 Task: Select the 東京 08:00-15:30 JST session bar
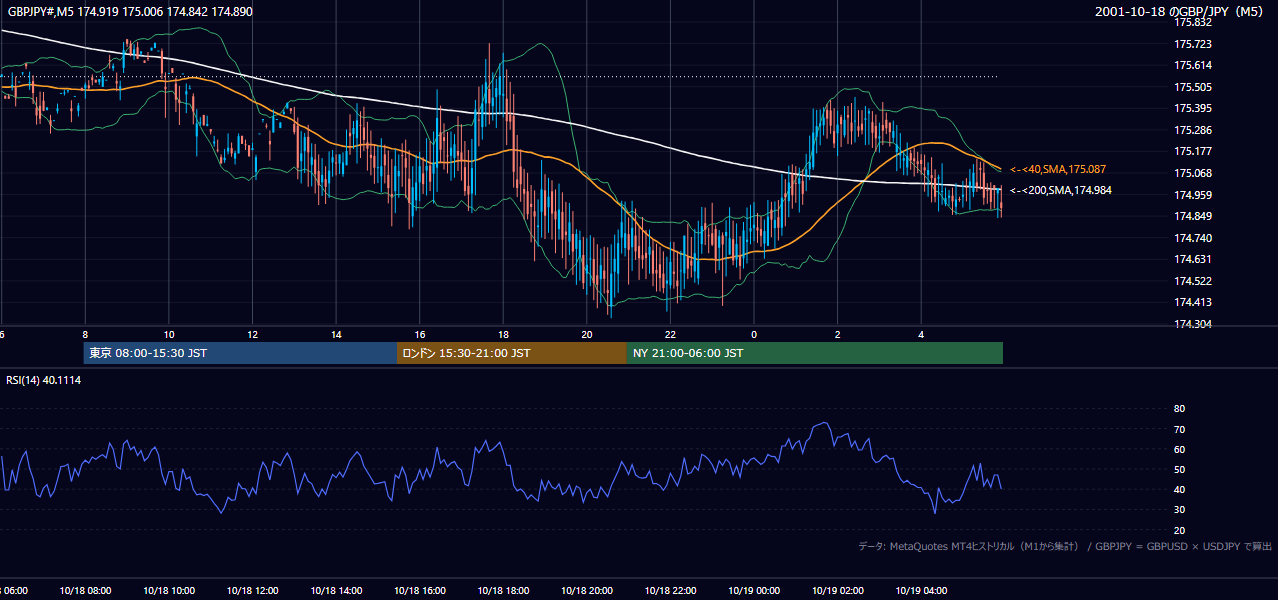(x=240, y=353)
